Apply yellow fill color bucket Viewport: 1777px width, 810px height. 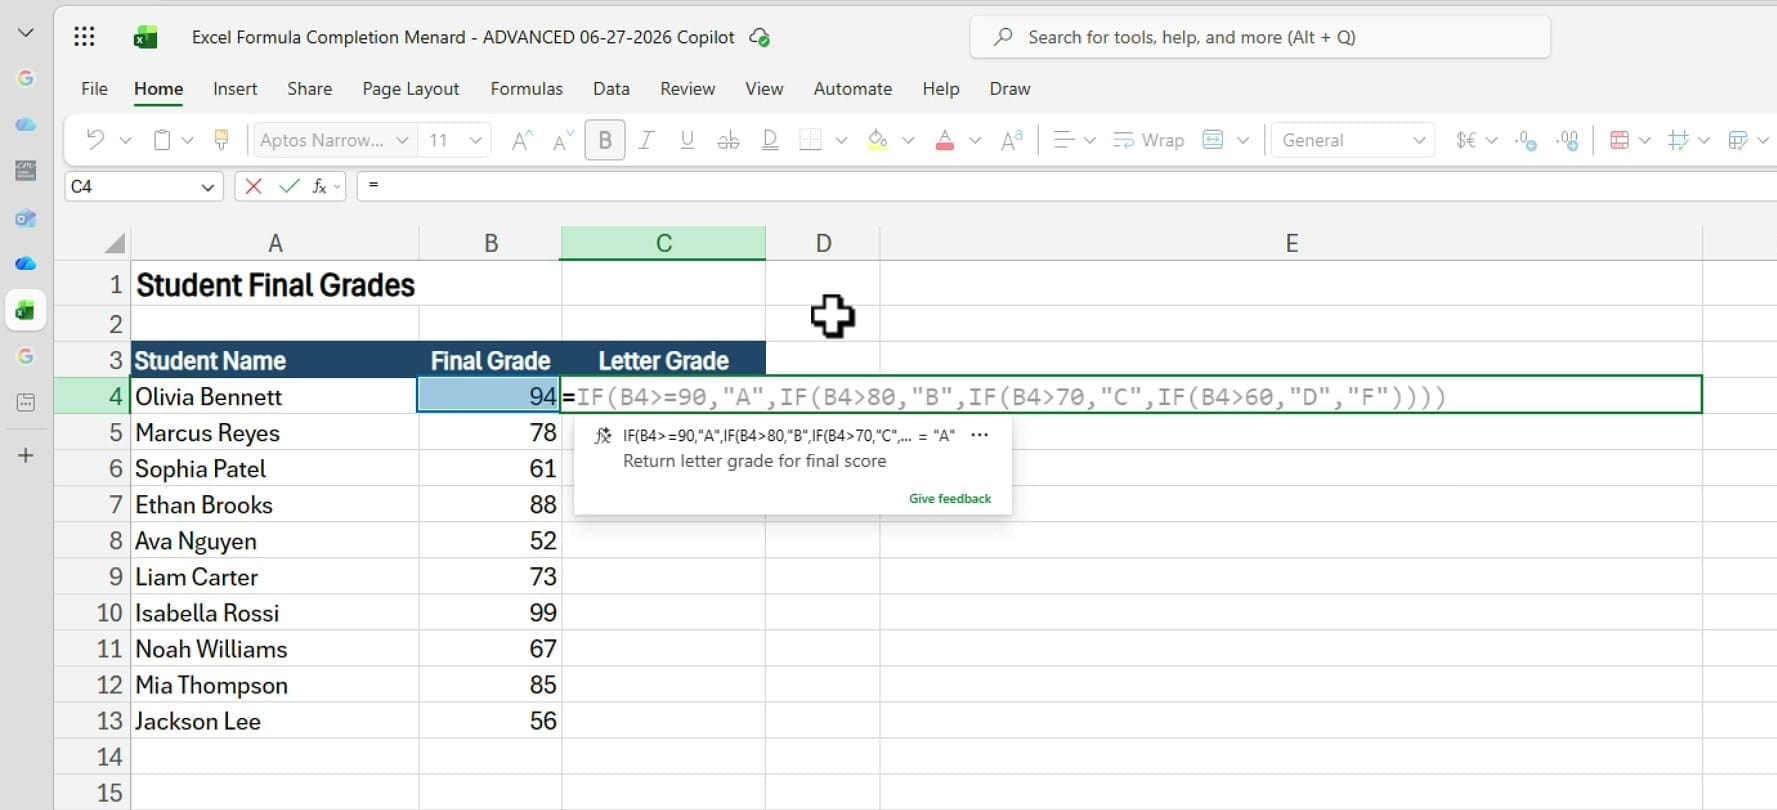[x=878, y=140]
